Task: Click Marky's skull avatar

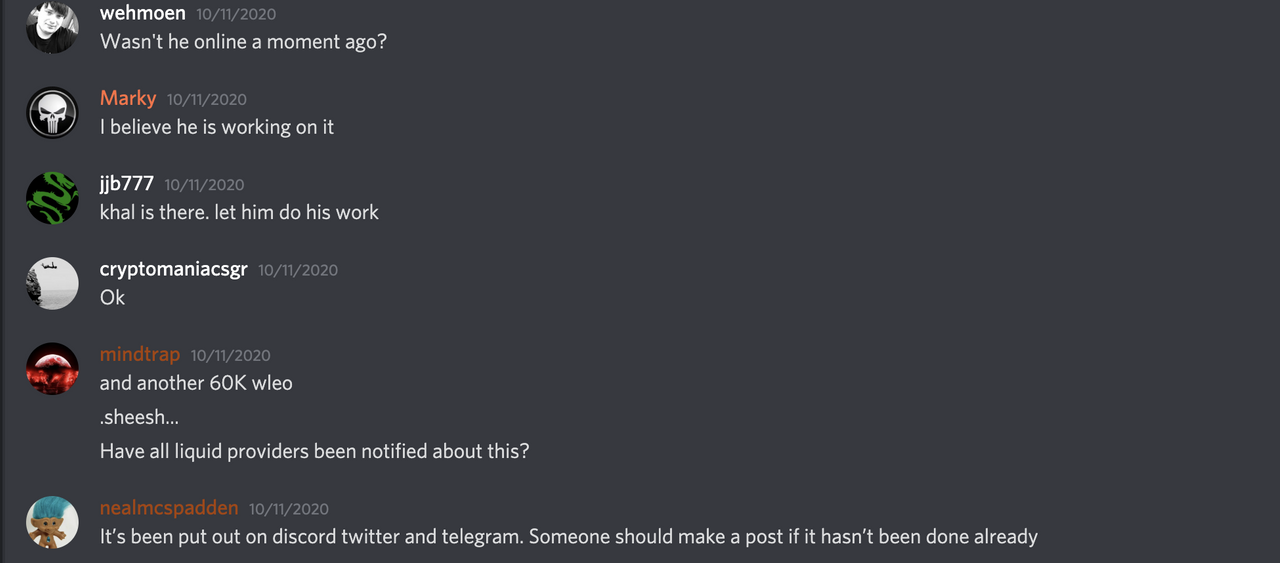Action: 52,113
